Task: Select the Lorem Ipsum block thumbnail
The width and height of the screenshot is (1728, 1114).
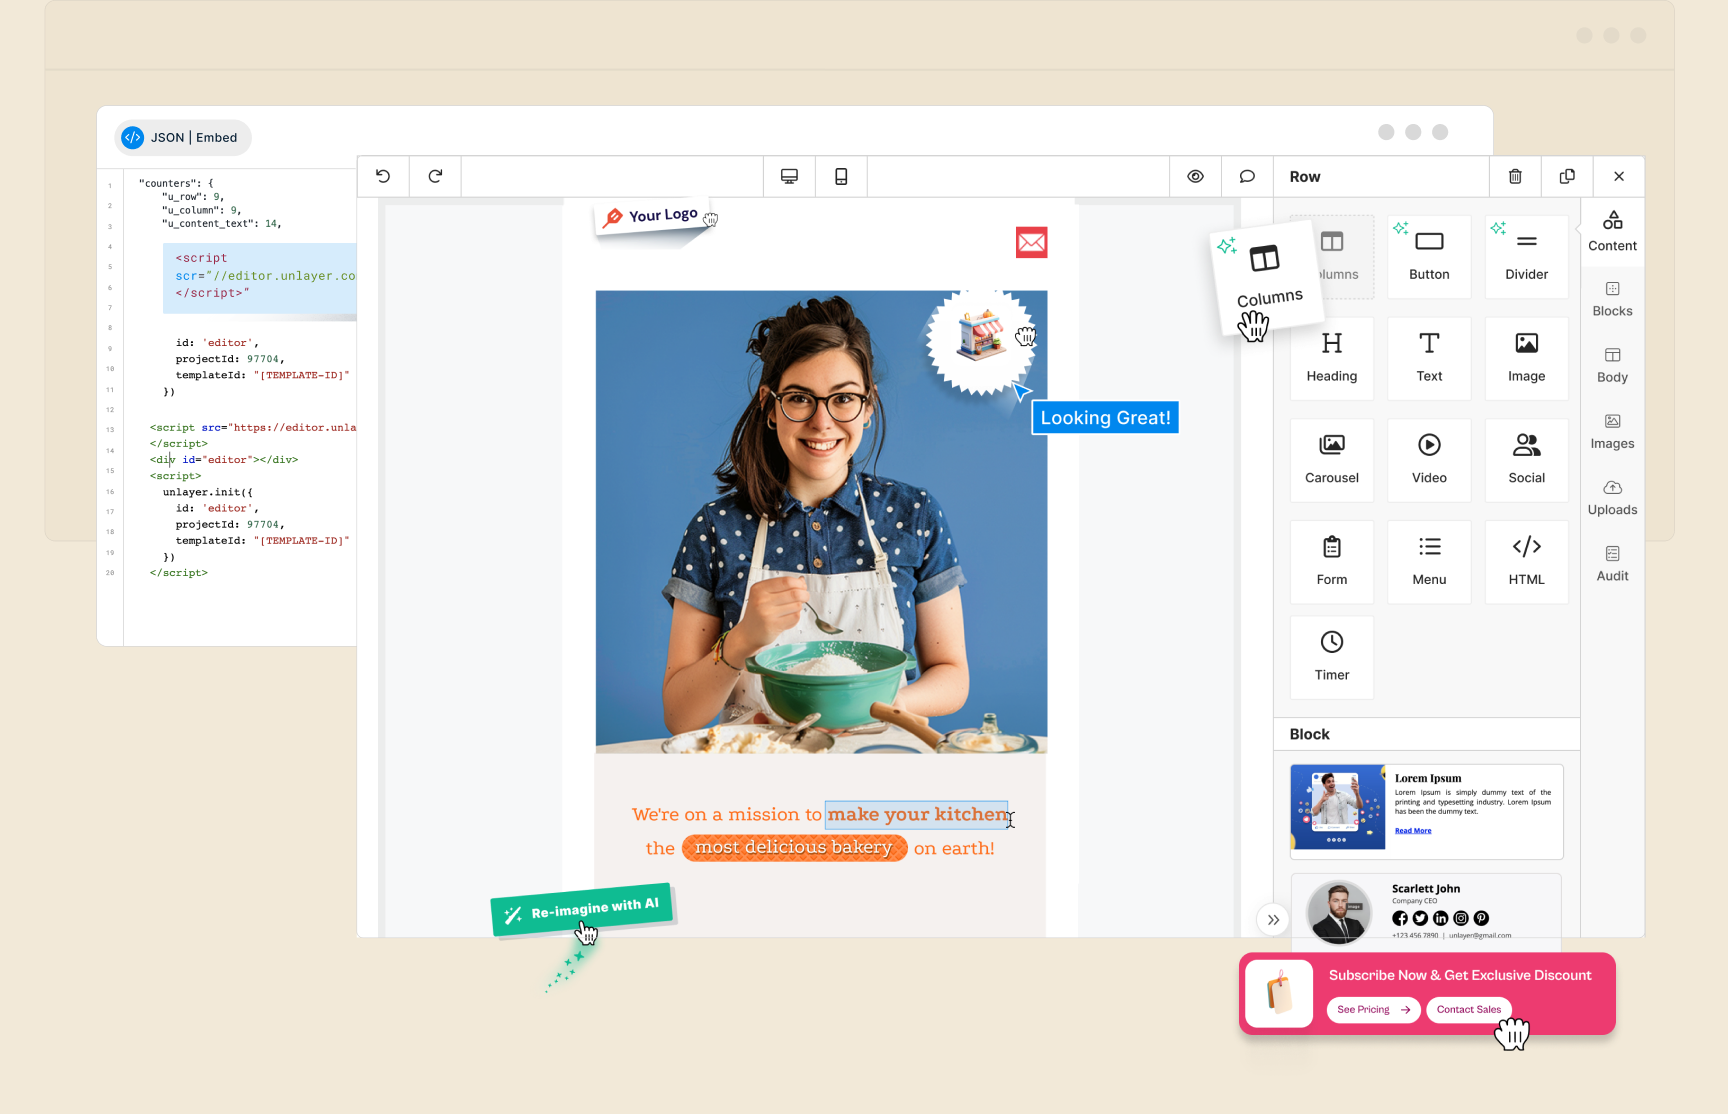Action: coord(1426,811)
